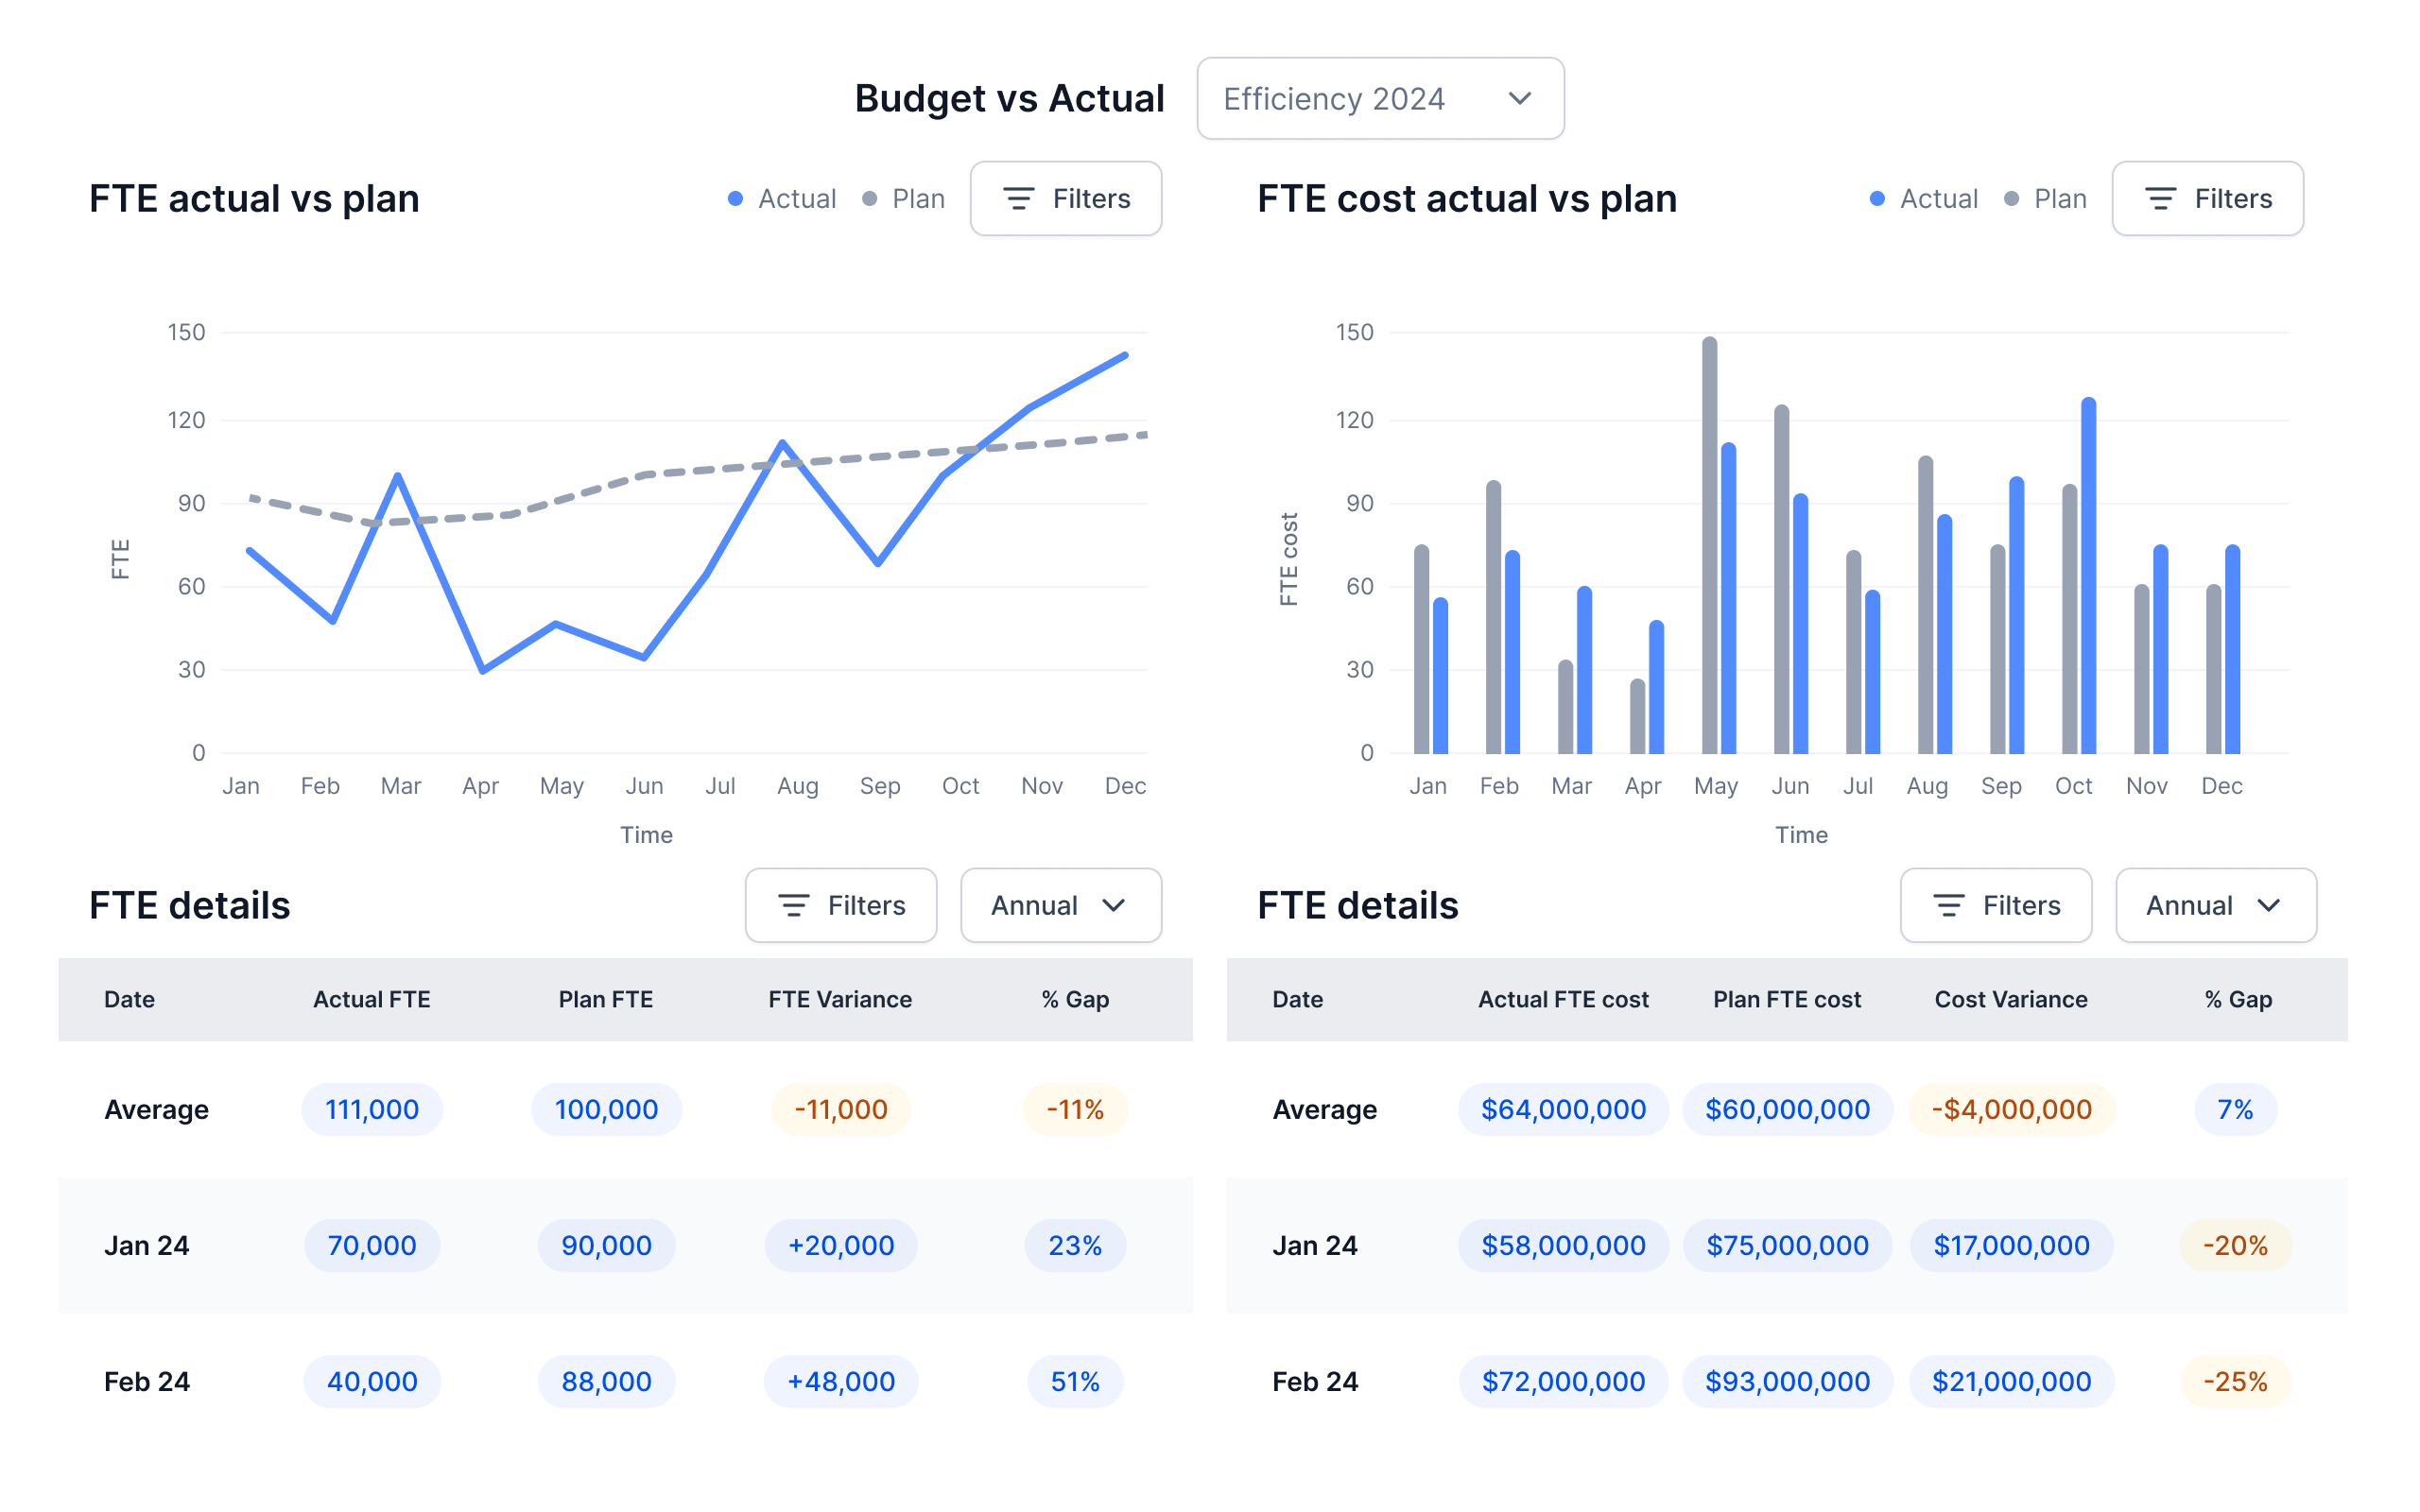
Task: Toggle Actual legend in FTE actual vs plan
Action: (x=782, y=198)
